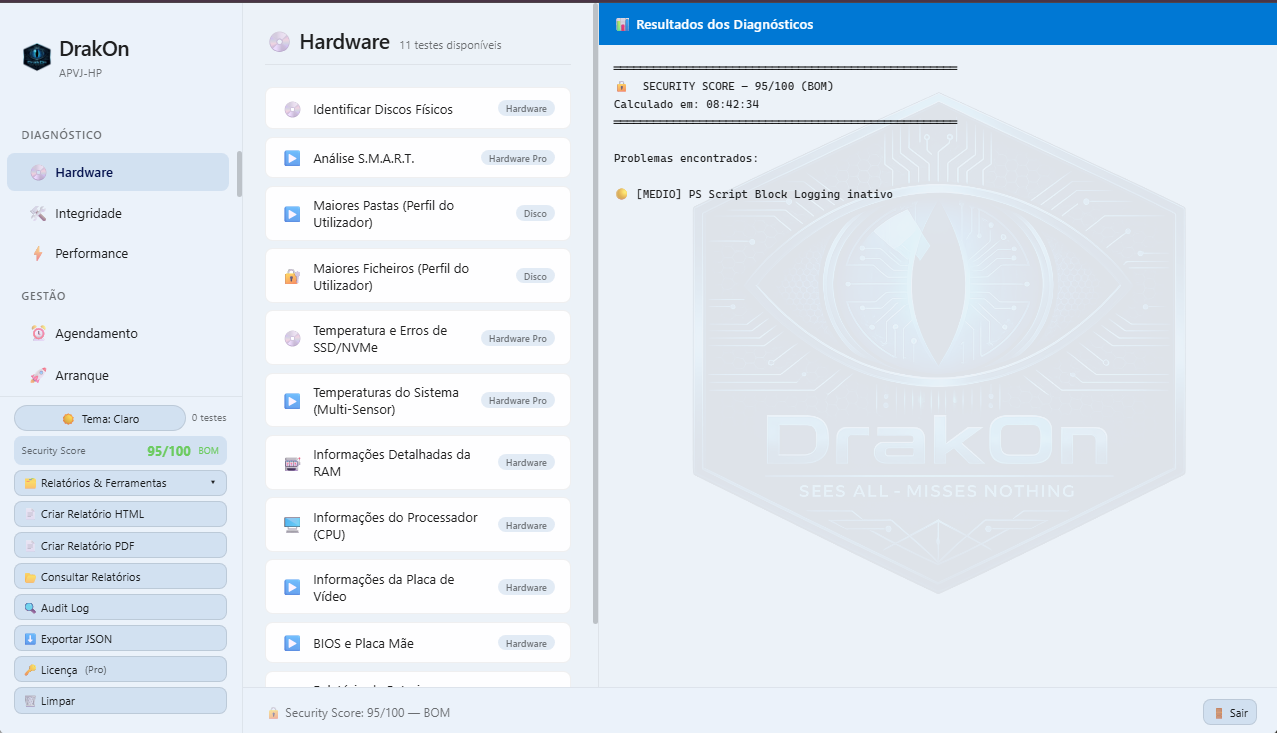Run Análise S.M.A.R.T. test
Screen dimensions: 1277x733
(418, 158)
